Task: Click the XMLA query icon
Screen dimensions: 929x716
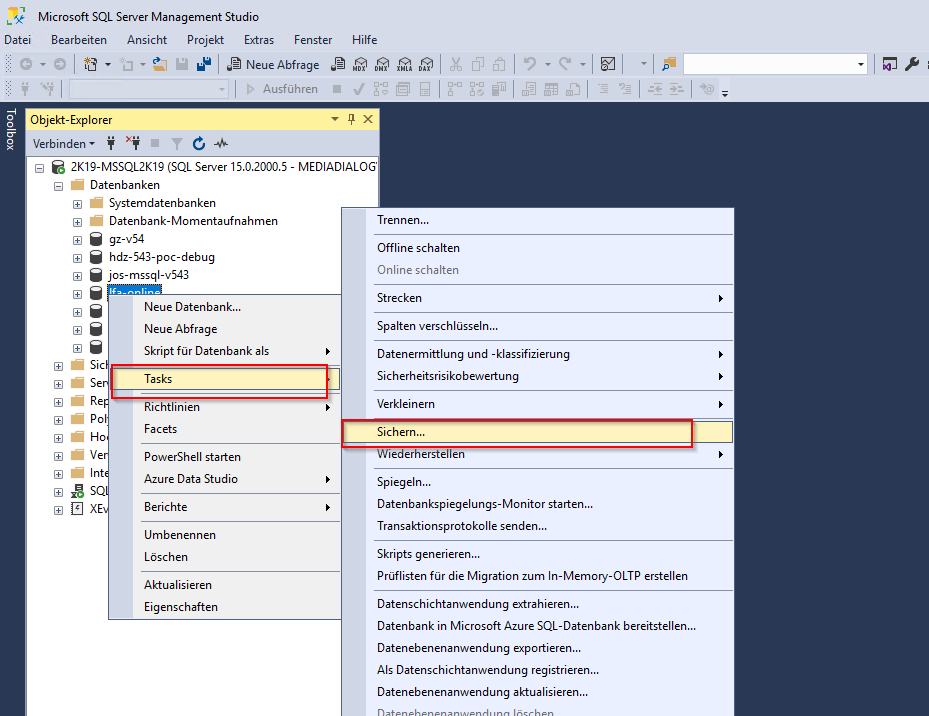Action: pyautogui.click(x=405, y=64)
